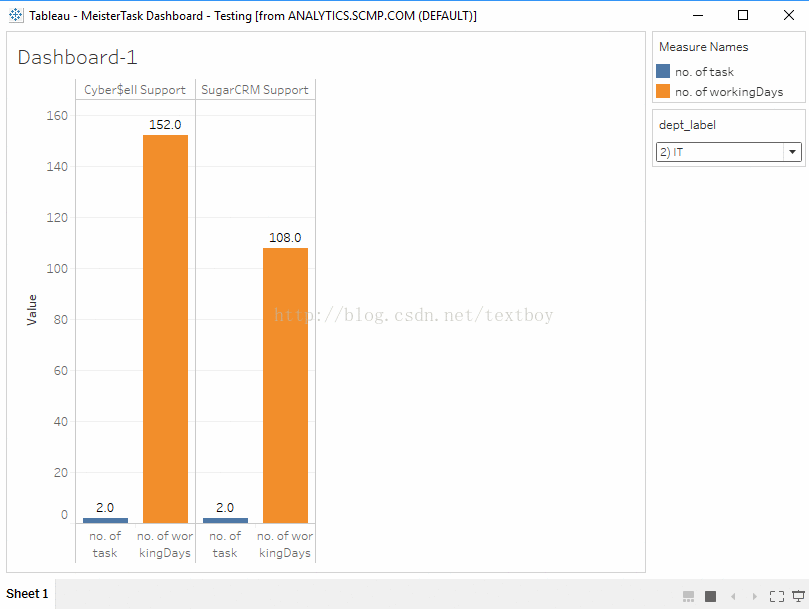
Task: Click the Value axis title
Action: (32, 310)
